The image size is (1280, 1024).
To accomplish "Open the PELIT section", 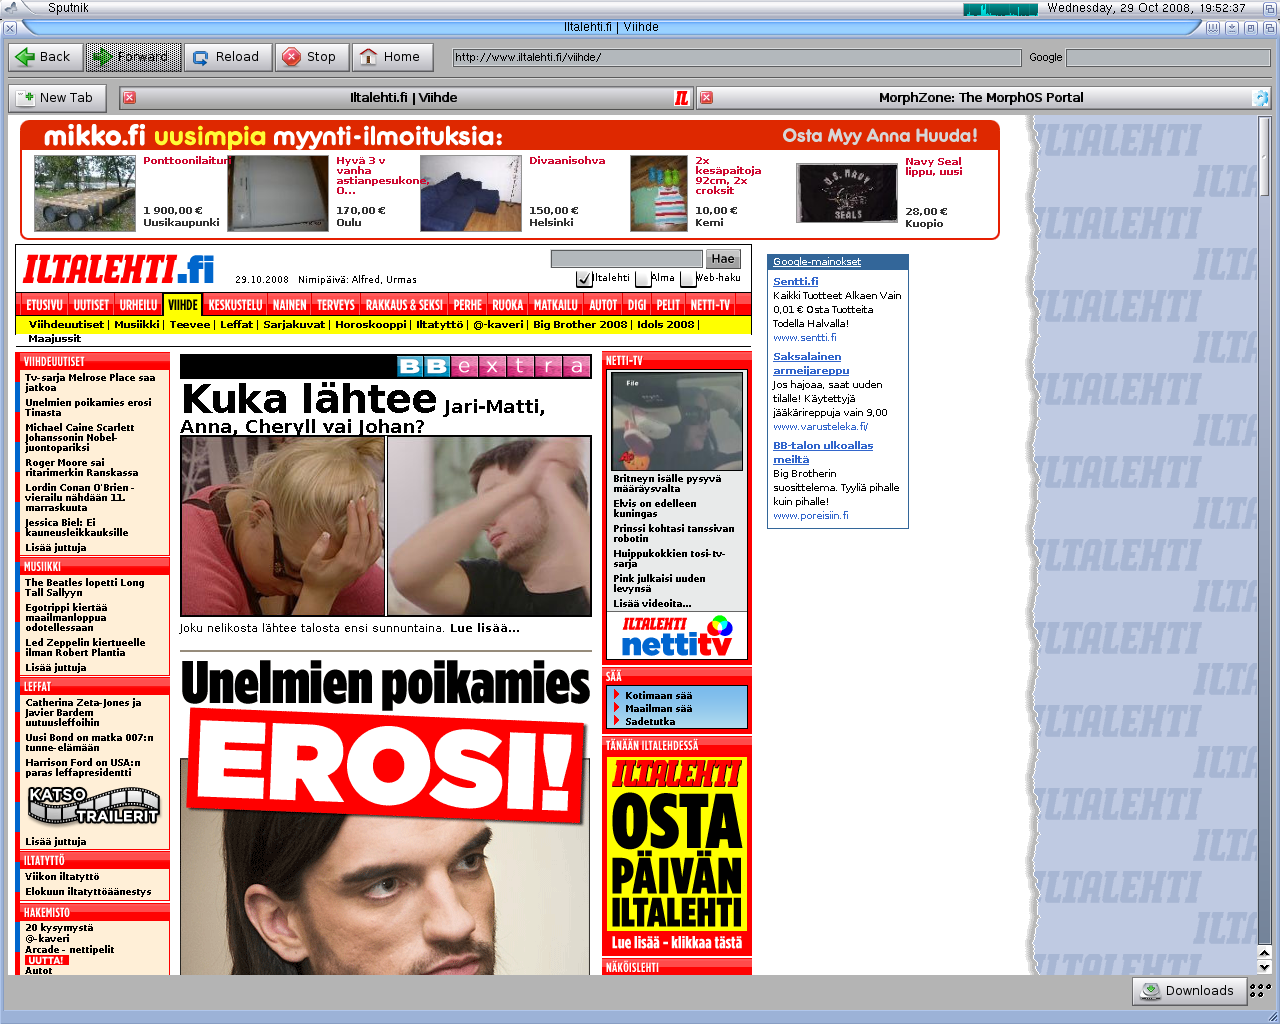I will click(668, 305).
